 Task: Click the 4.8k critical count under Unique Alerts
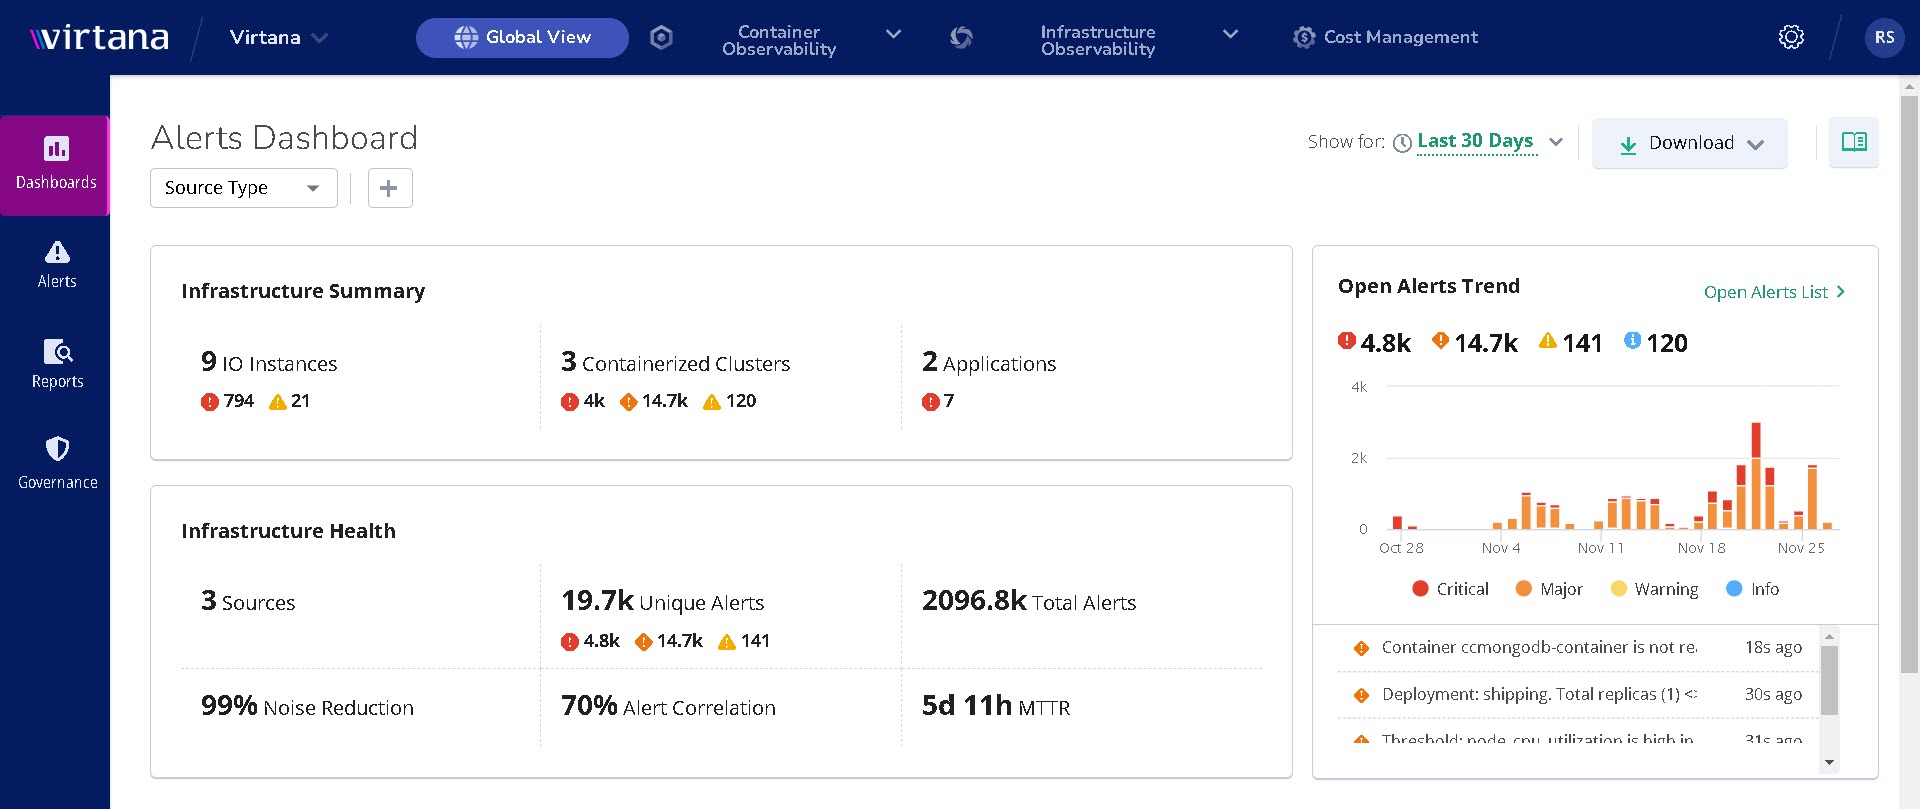tap(590, 641)
